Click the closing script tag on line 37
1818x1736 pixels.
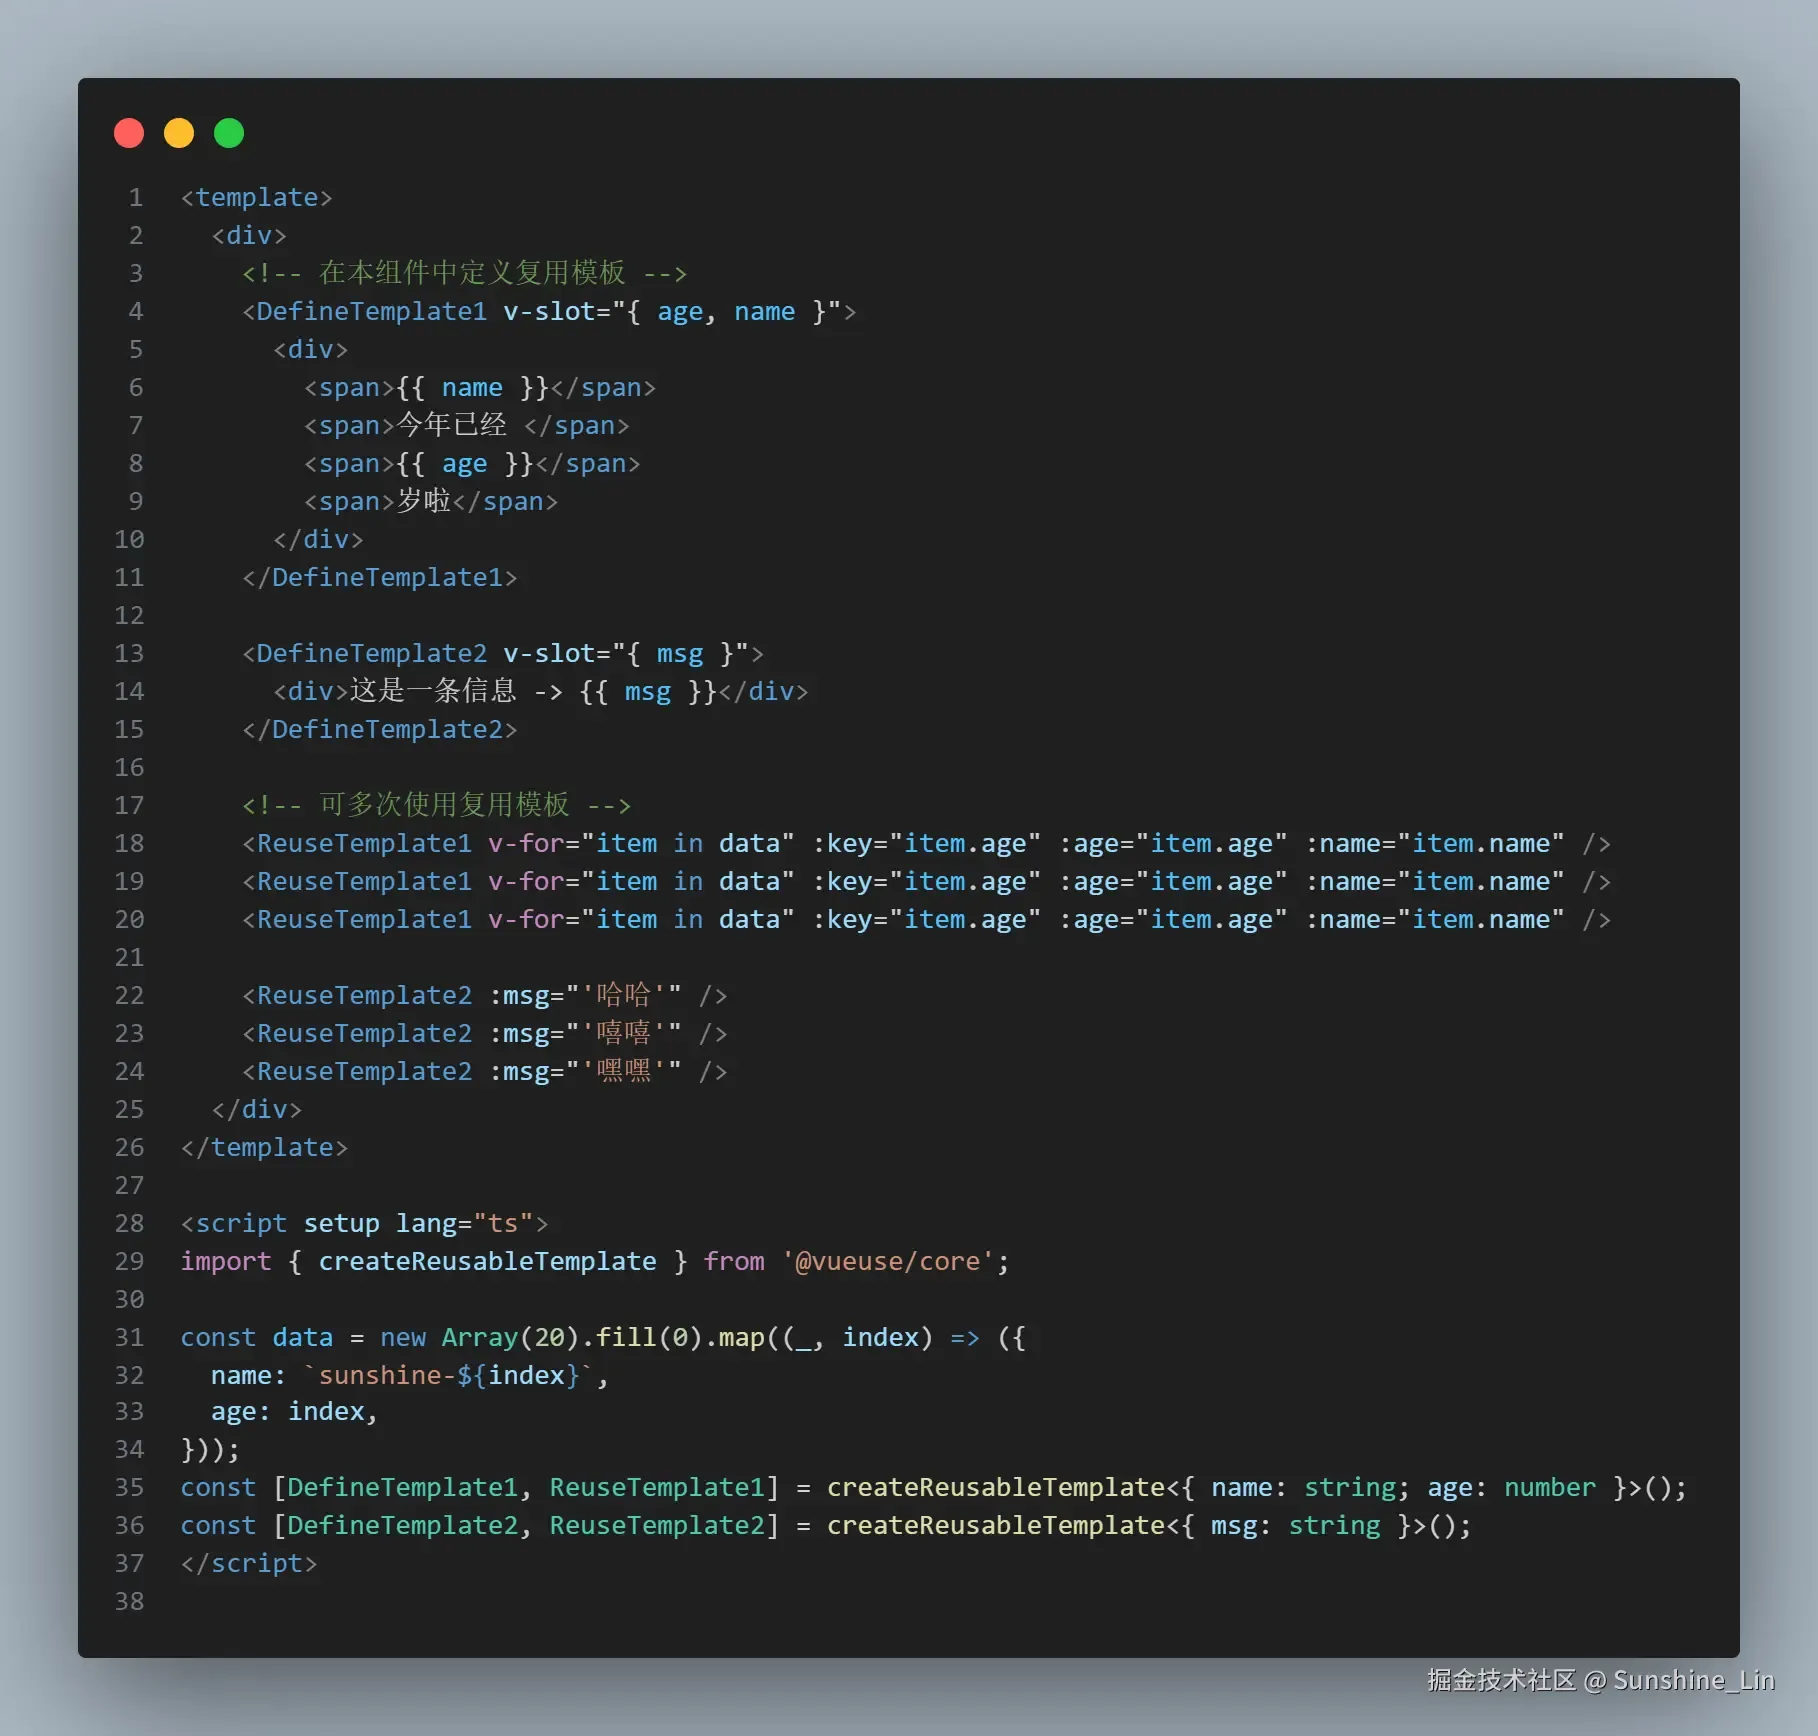tap(249, 1564)
